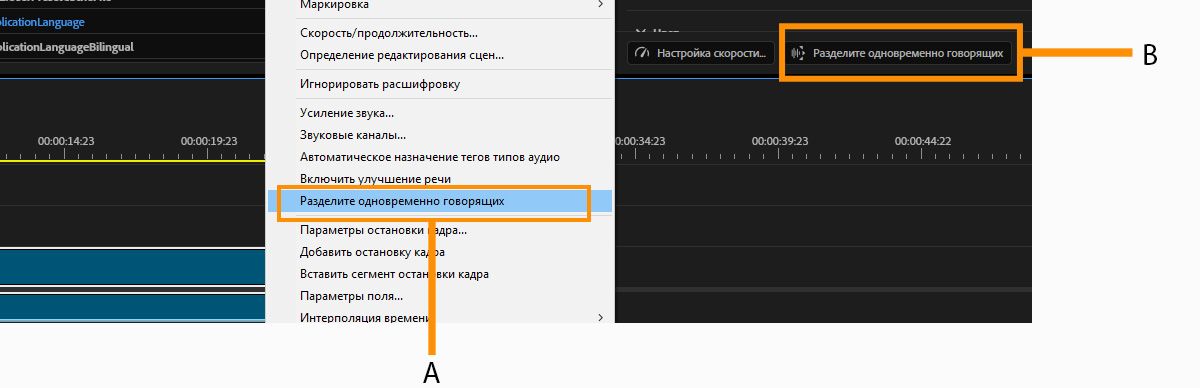Click the 00:00:14:23 timecode on ruler
Image resolution: width=1200 pixels, height=388 pixels.
click(66, 141)
